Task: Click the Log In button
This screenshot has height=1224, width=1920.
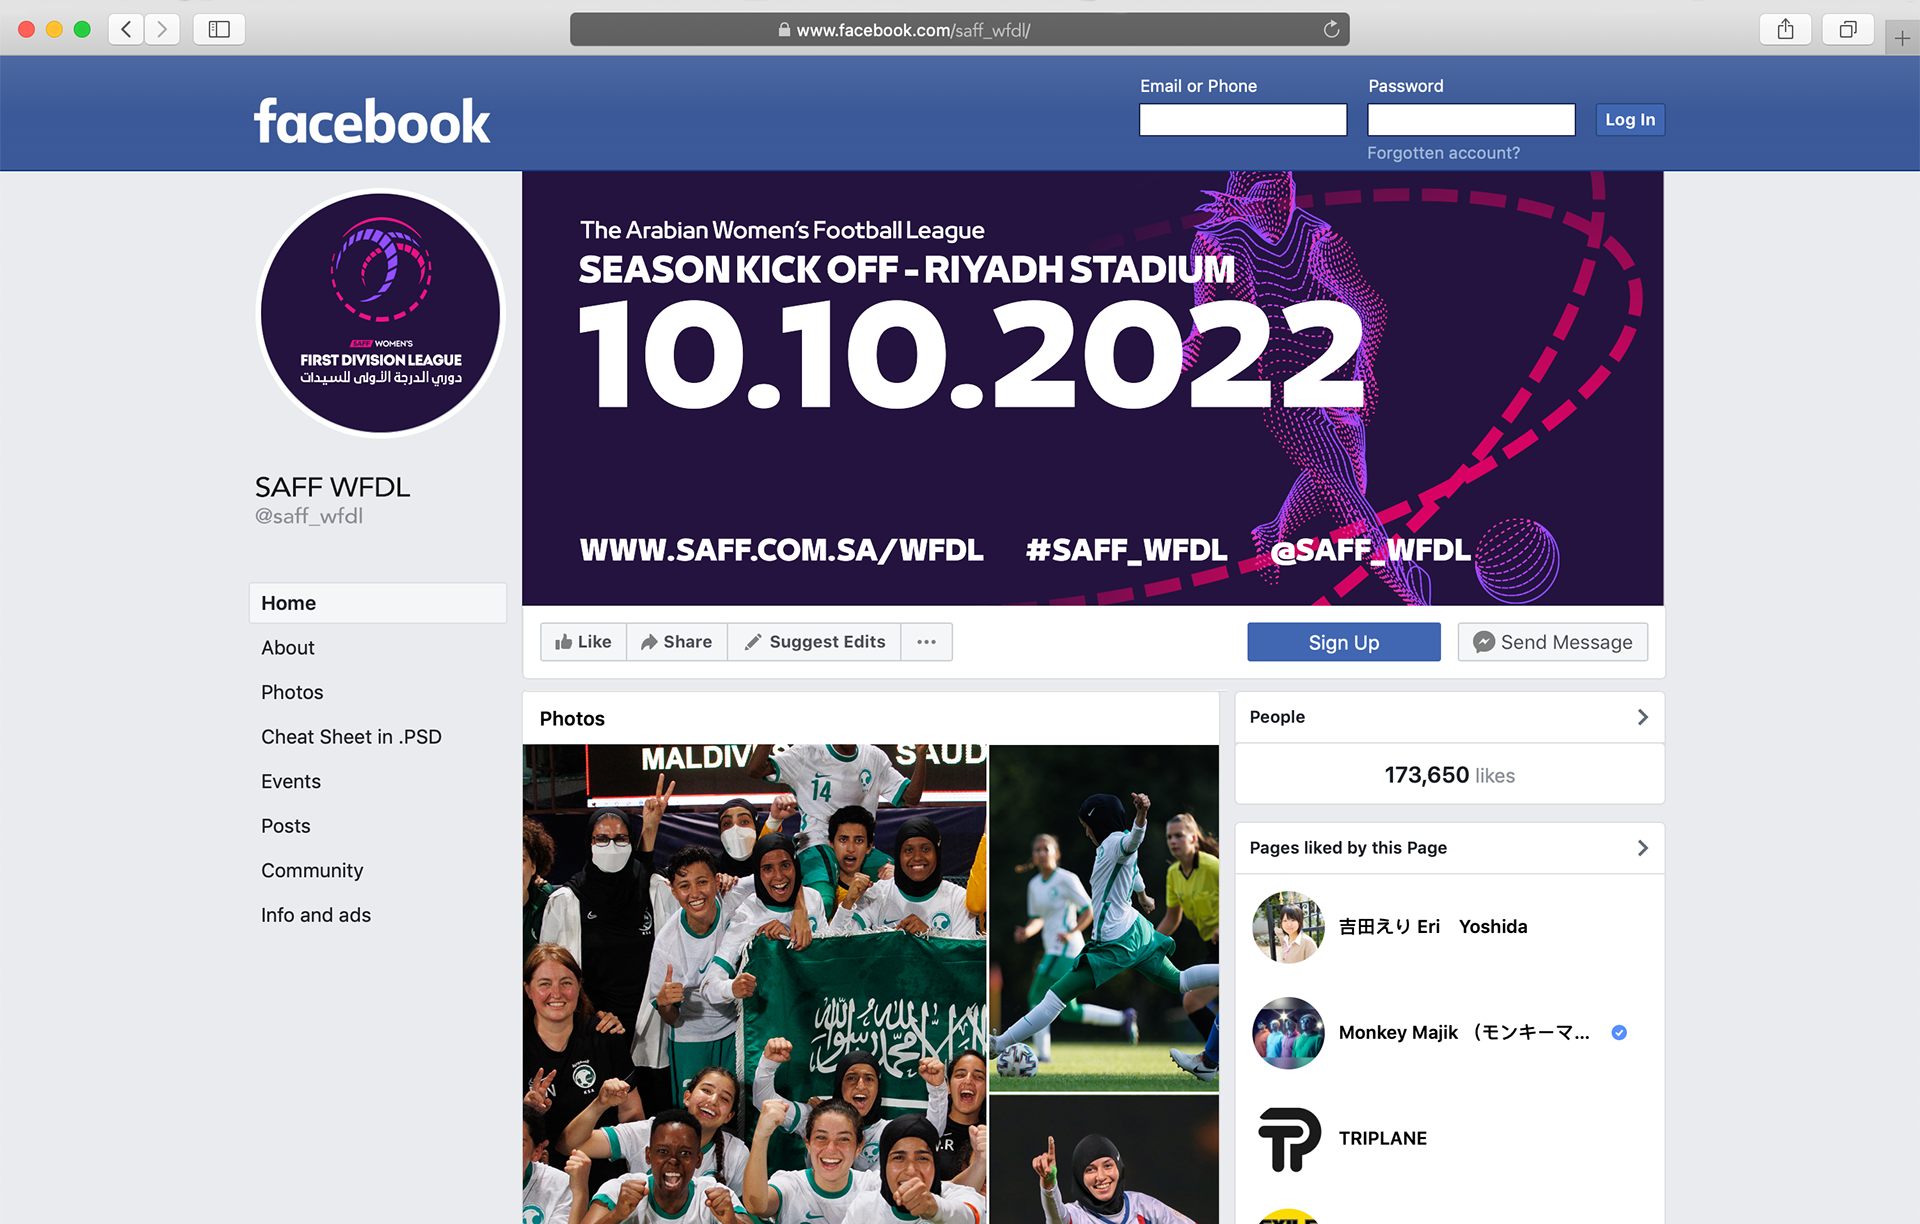Action: pyautogui.click(x=1630, y=120)
